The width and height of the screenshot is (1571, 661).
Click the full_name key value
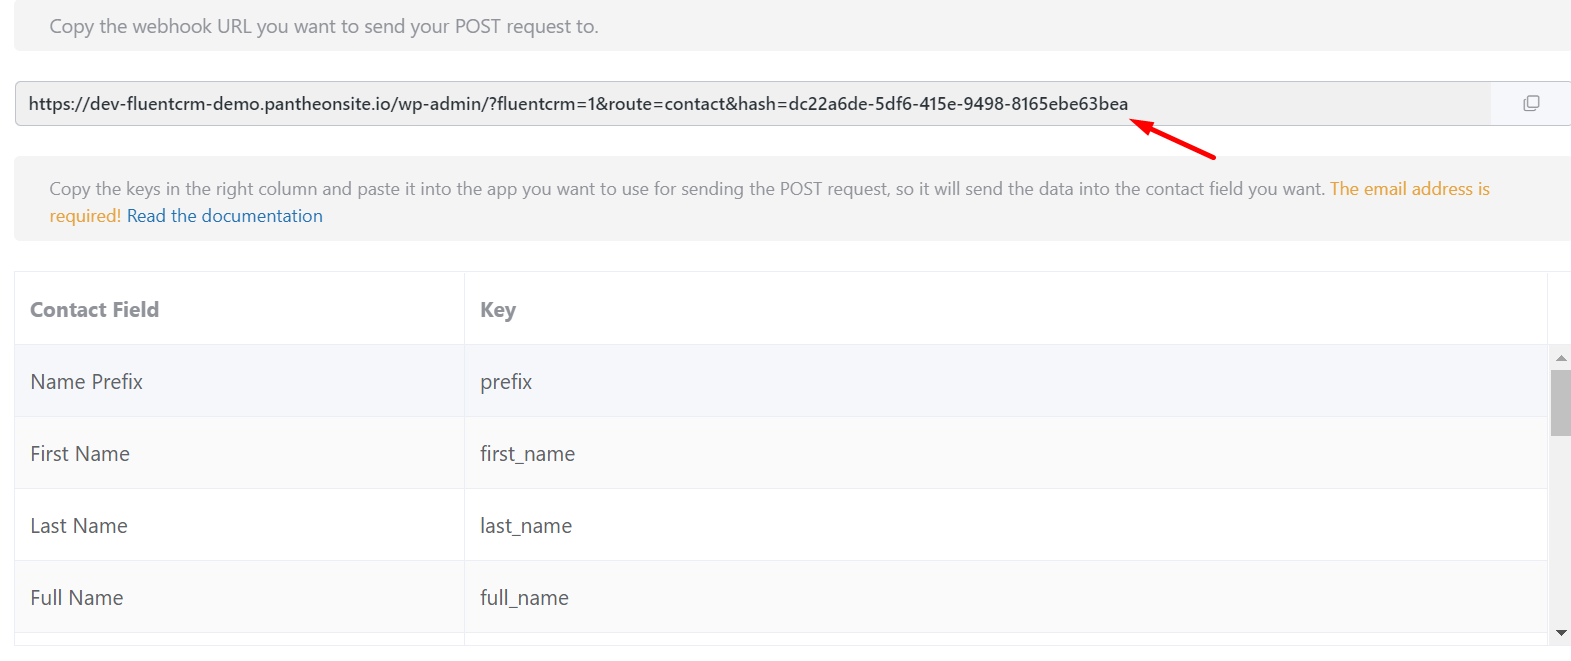pyautogui.click(x=524, y=598)
